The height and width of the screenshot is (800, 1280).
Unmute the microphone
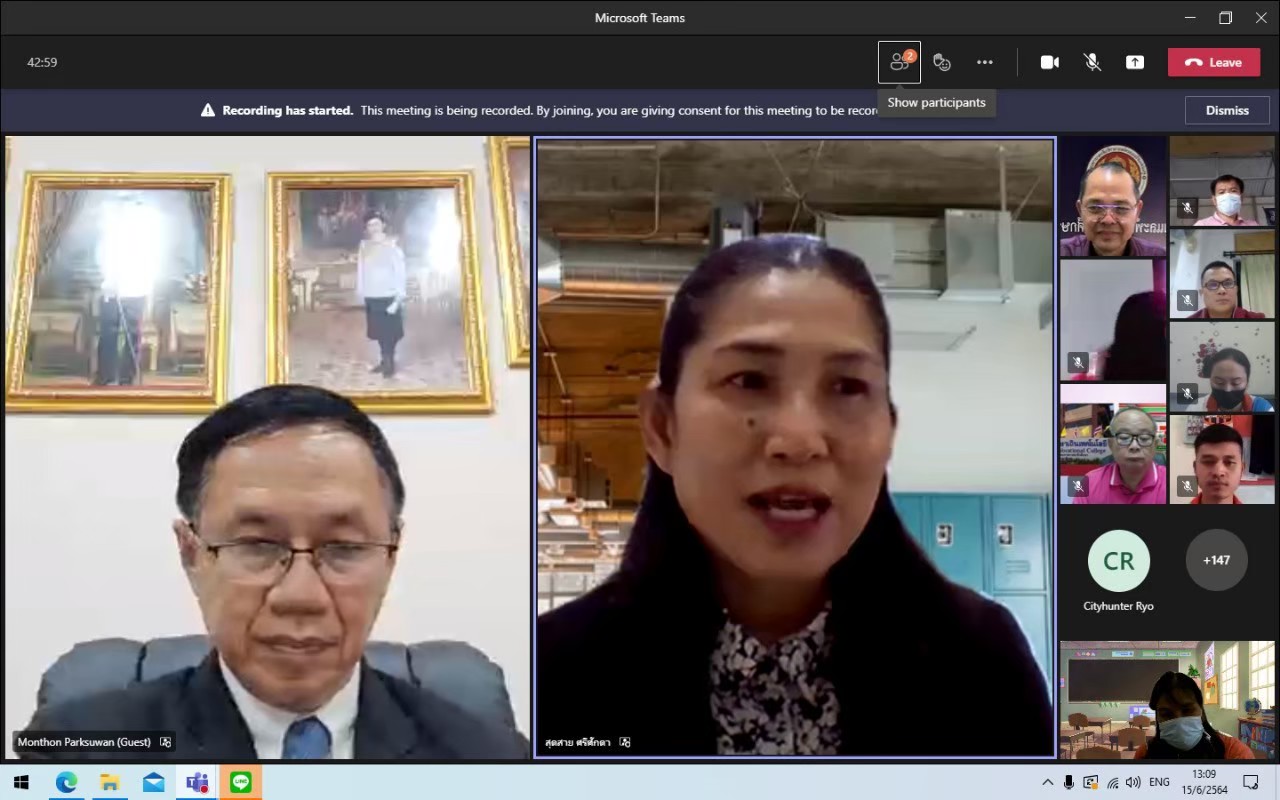click(1092, 62)
